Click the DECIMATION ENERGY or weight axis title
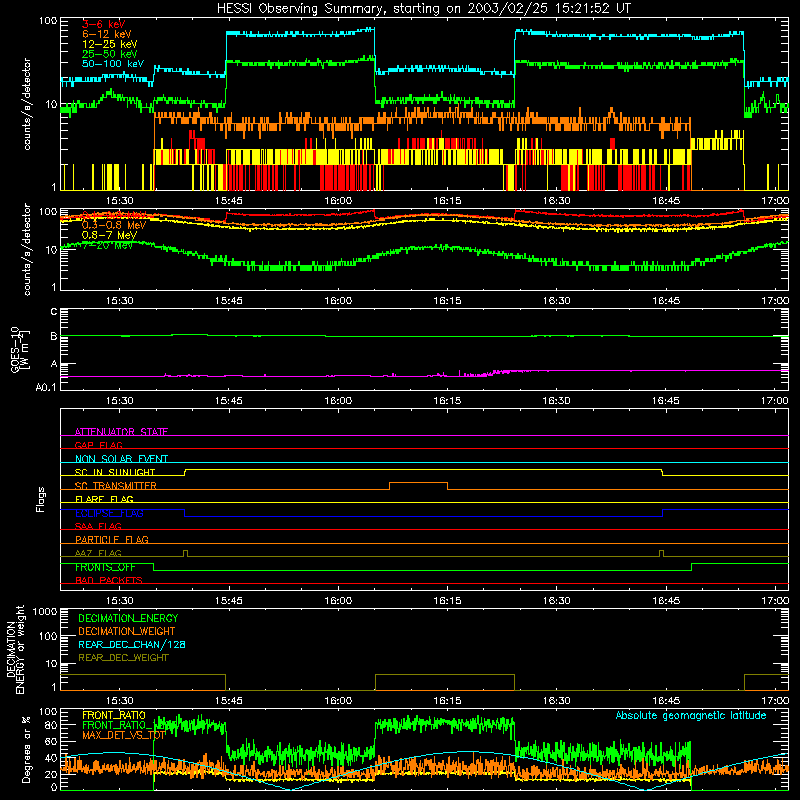Viewport: 800px width, 800px height. click(15, 649)
